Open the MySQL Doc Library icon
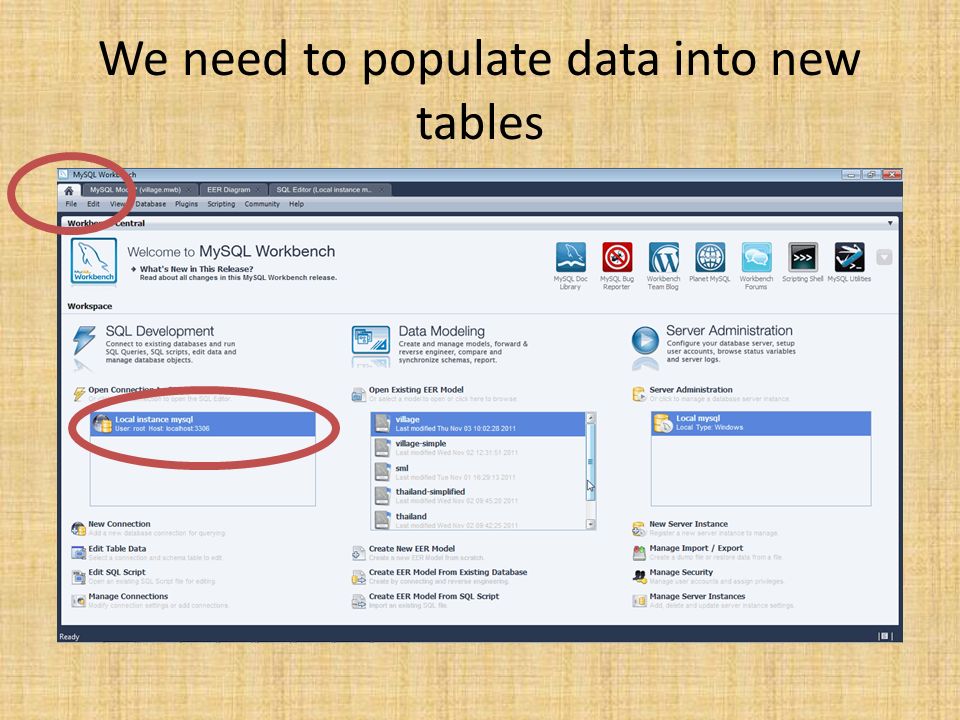Image resolution: width=960 pixels, height=720 pixels. tap(571, 257)
